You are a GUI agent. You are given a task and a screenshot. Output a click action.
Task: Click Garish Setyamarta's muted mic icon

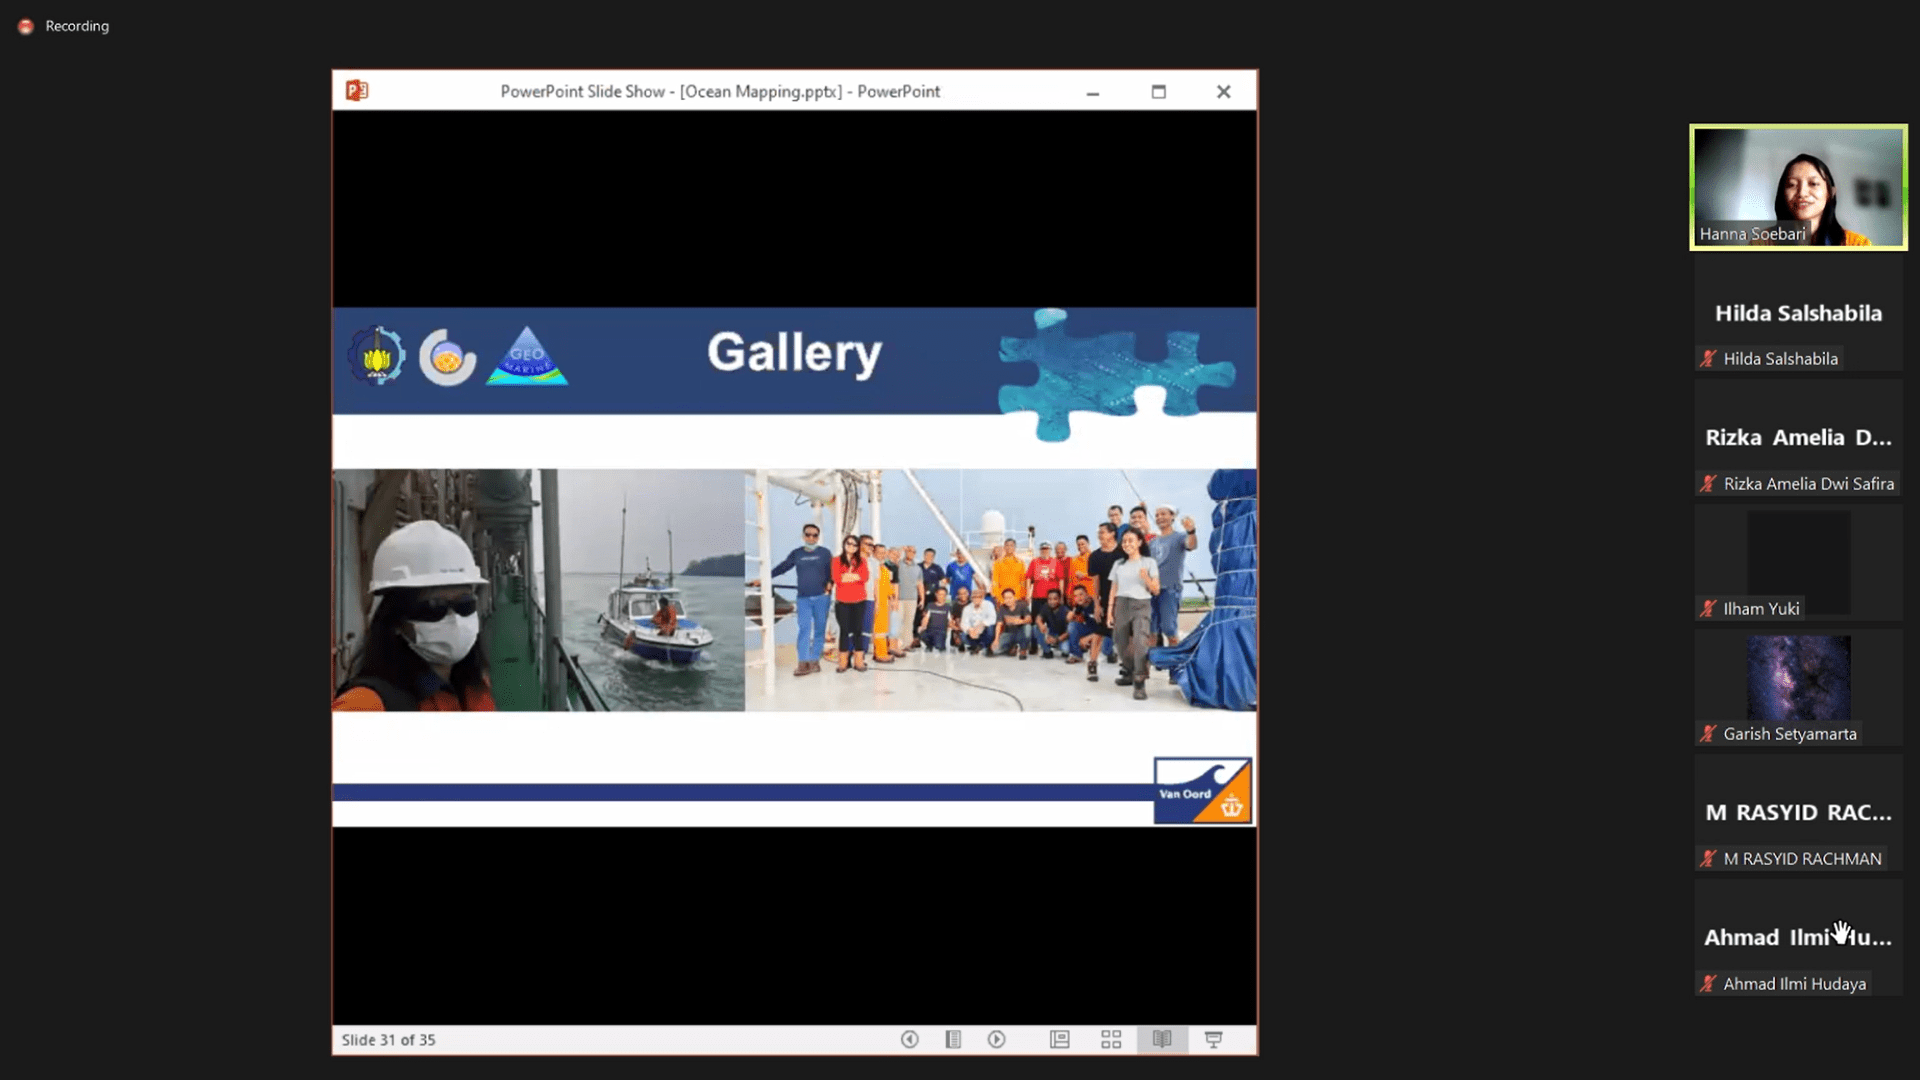click(x=1708, y=734)
